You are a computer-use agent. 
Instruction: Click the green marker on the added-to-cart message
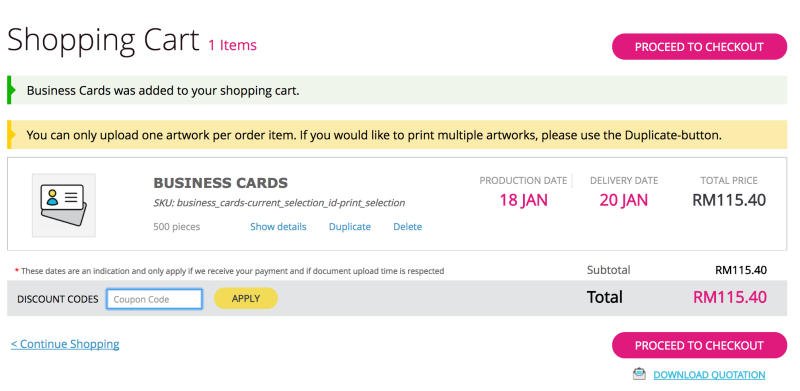[x=10, y=90]
